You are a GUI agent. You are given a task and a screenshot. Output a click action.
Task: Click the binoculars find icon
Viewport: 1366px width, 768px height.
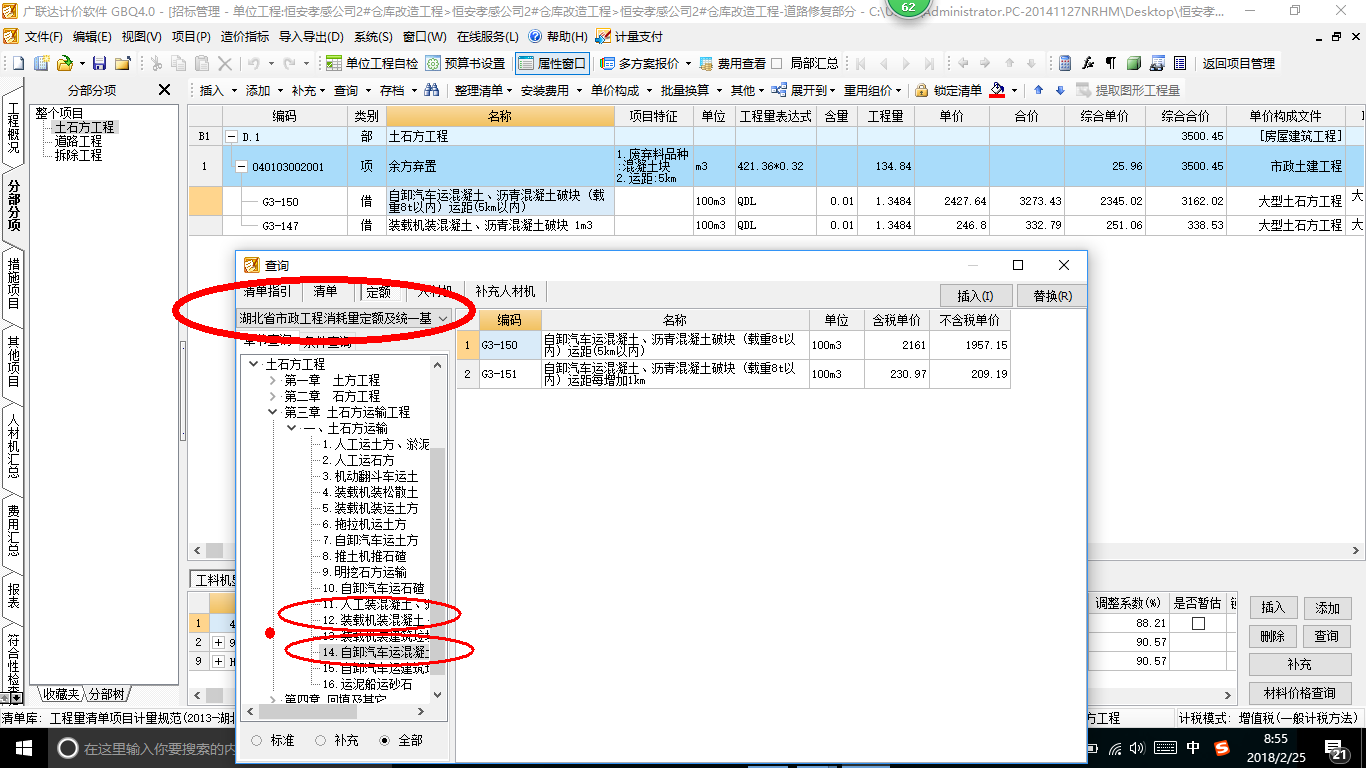coord(432,90)
